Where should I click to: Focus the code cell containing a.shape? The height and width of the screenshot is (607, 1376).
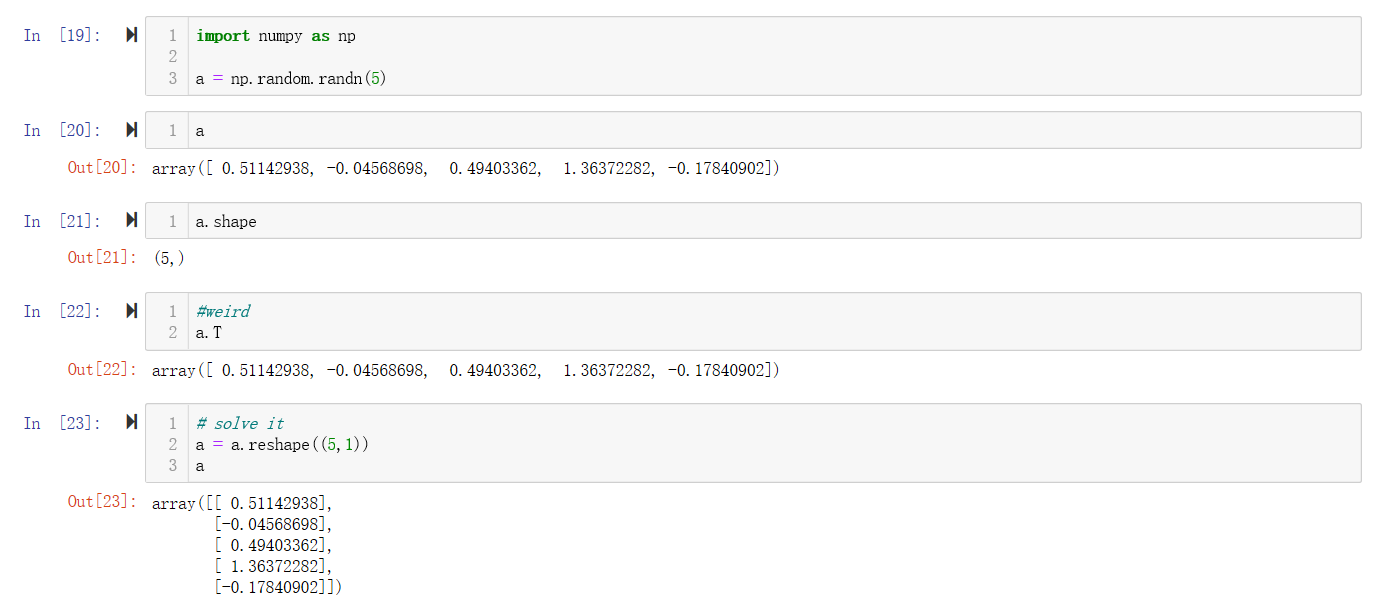[x=770, y=221]
